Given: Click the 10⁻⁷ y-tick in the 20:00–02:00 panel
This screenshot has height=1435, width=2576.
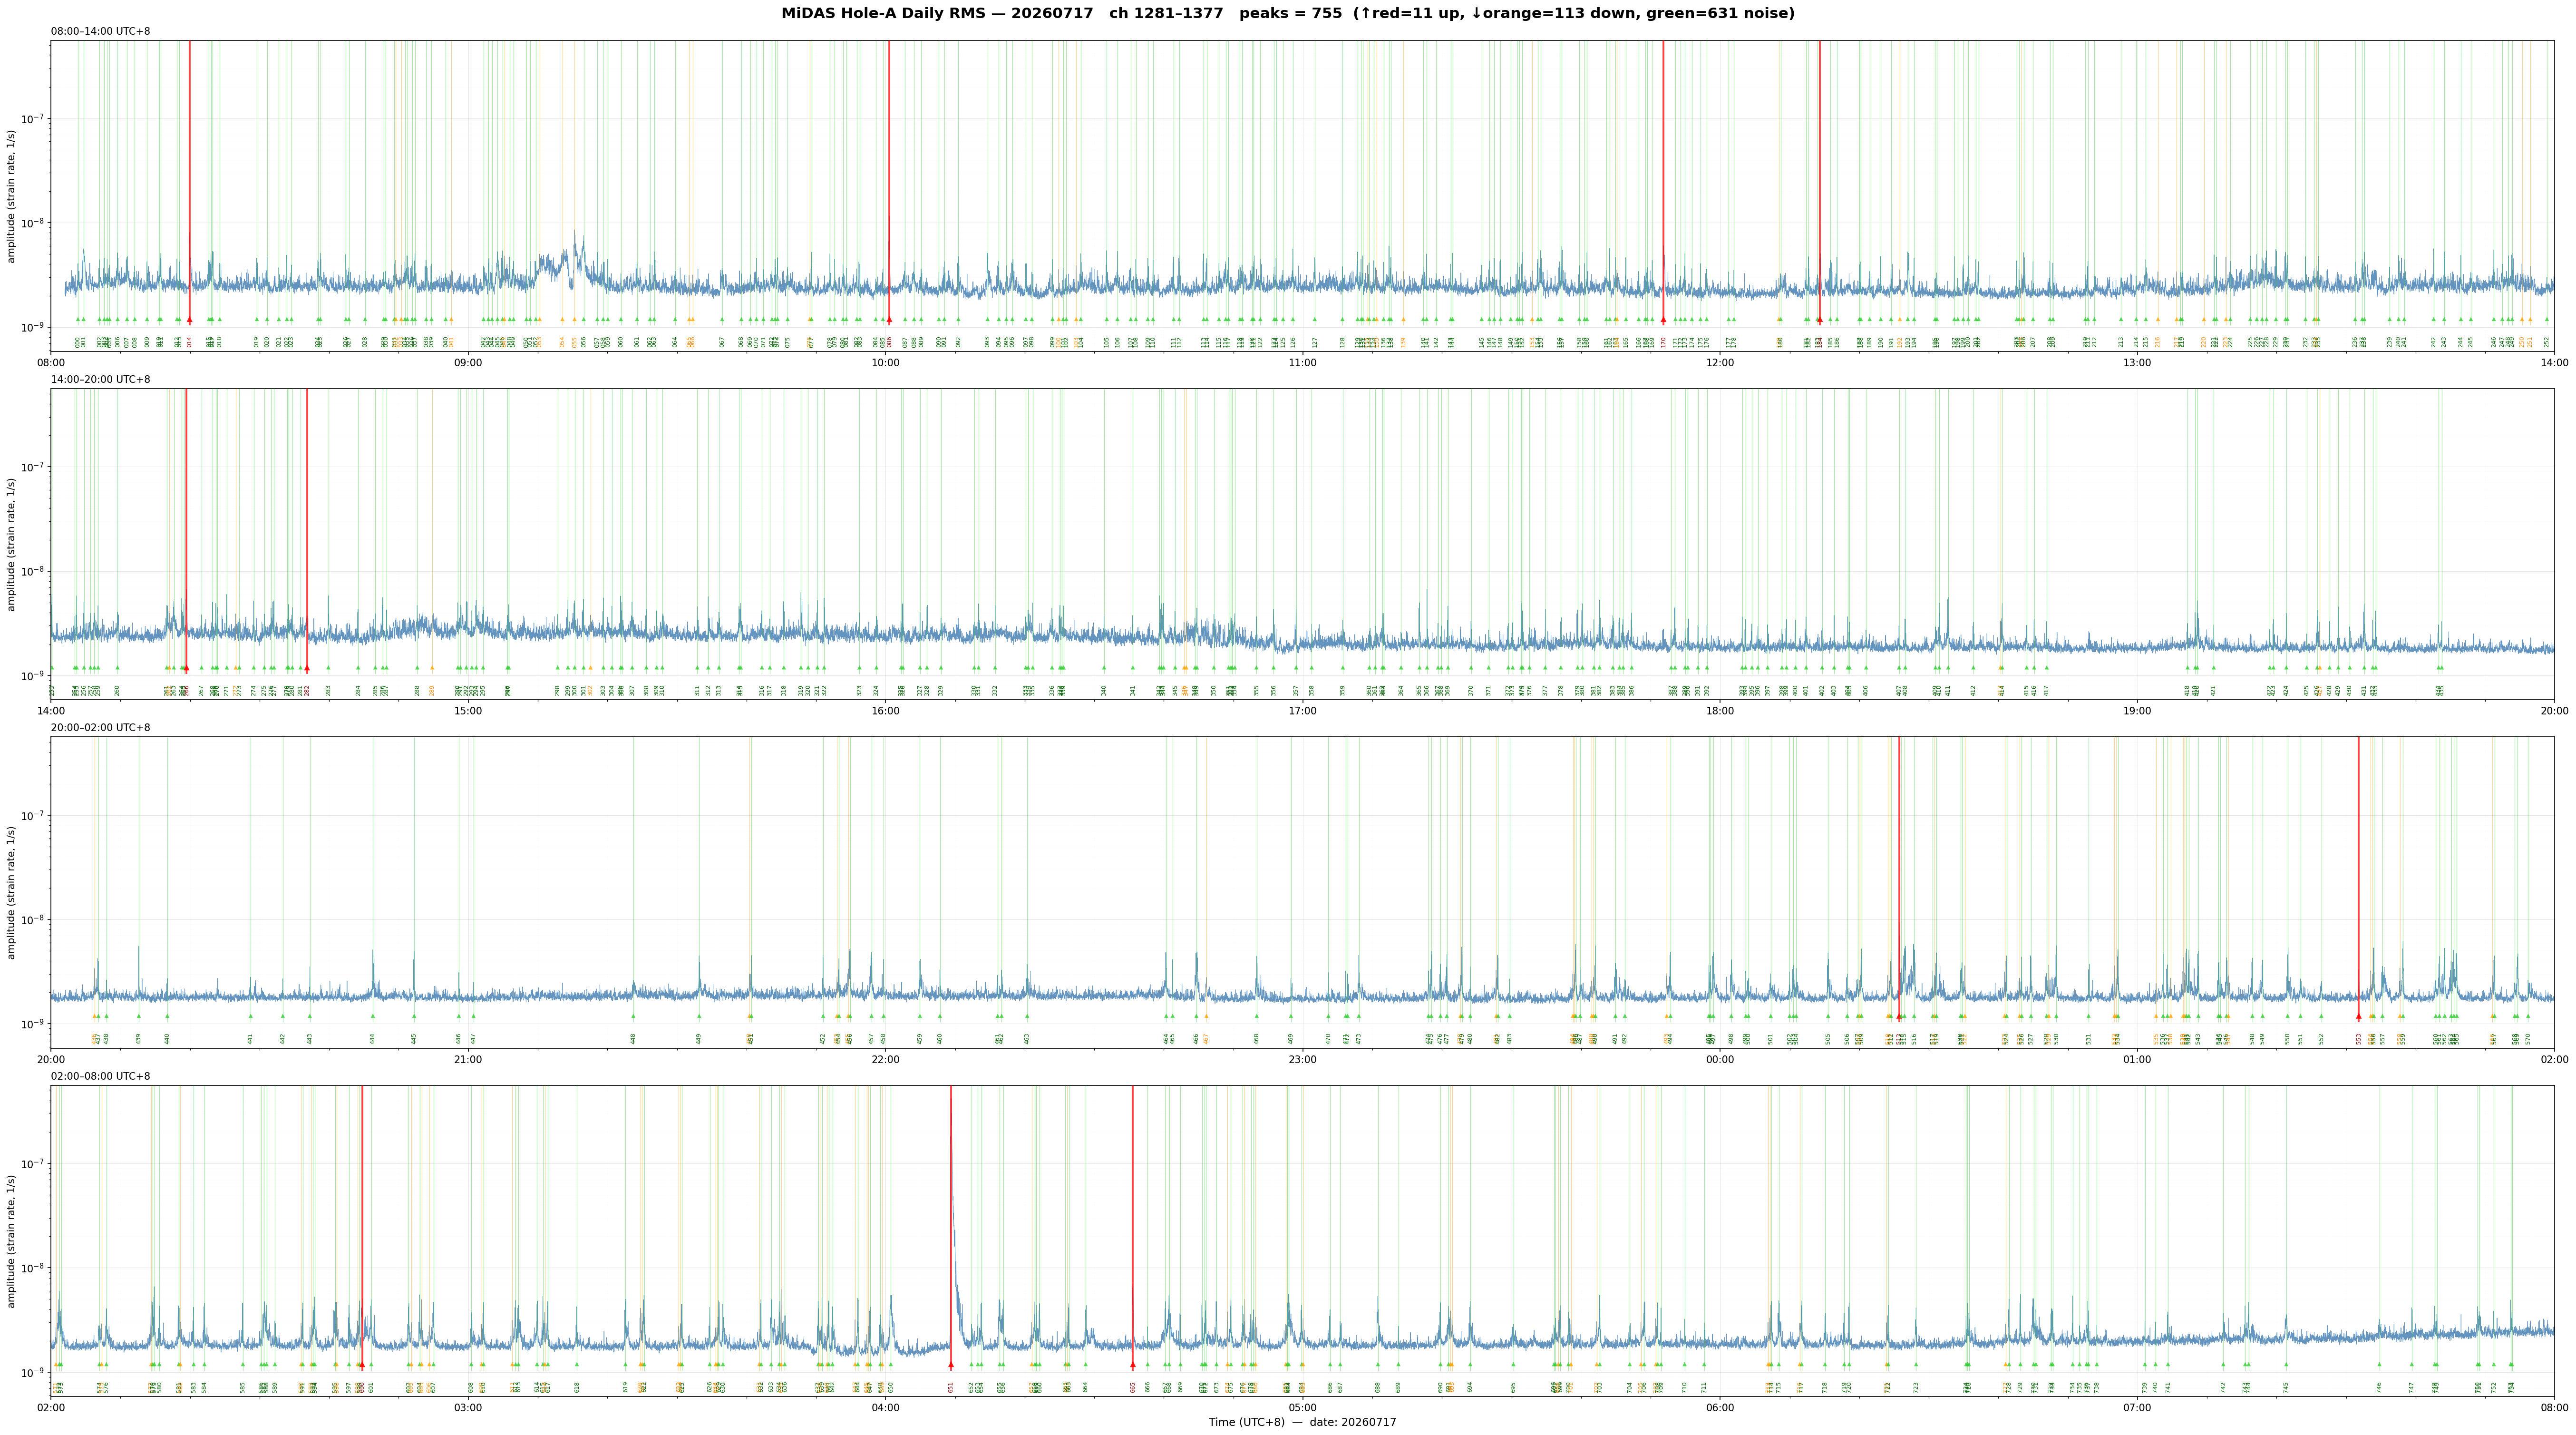Looking at the screenshot, I should click(33, 815).
